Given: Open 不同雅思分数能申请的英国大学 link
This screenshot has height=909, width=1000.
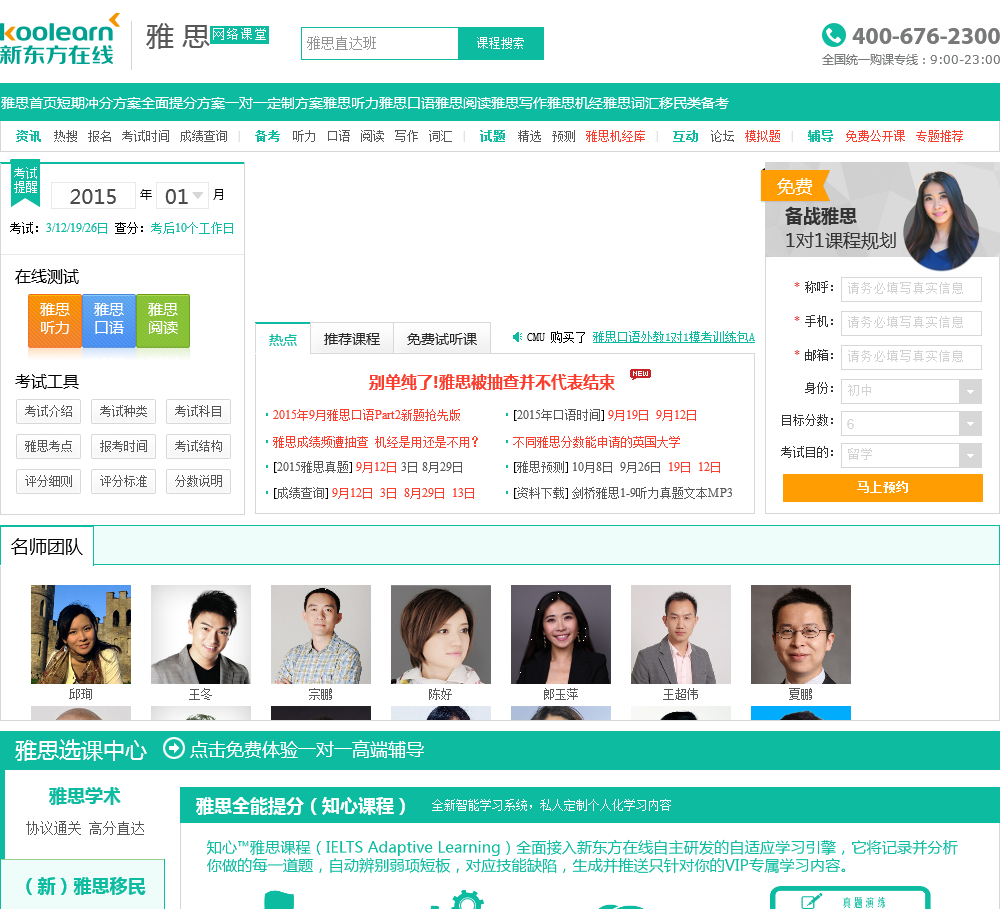Looking at the screenshot, I should 596,442.
